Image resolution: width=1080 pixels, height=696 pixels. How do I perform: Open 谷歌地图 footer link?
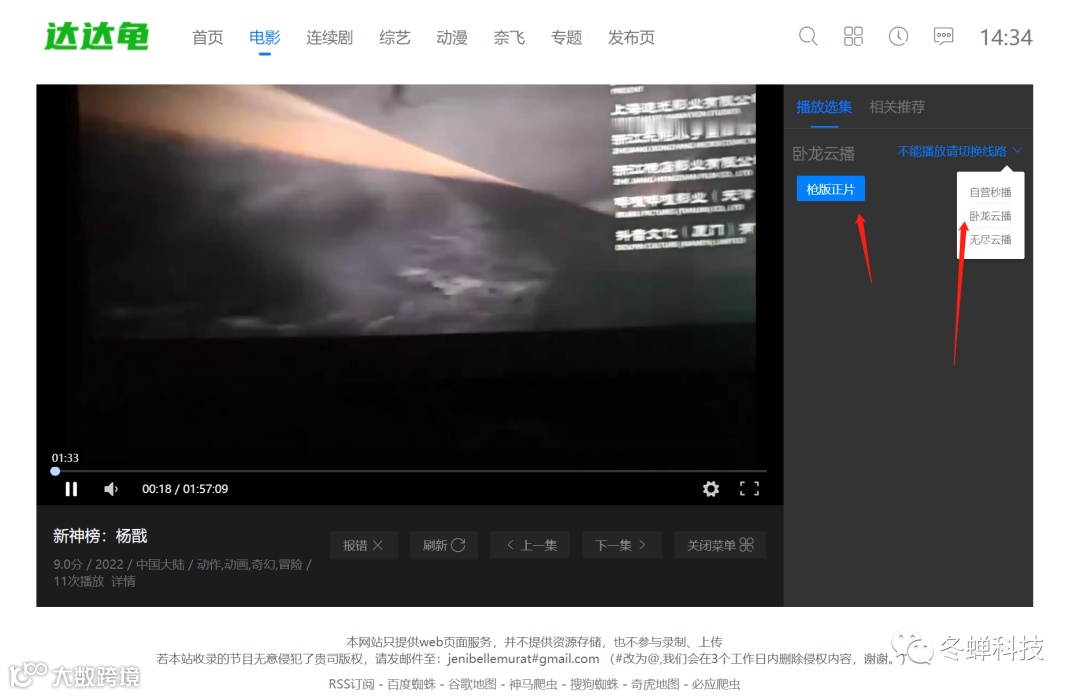pos(472,684)
